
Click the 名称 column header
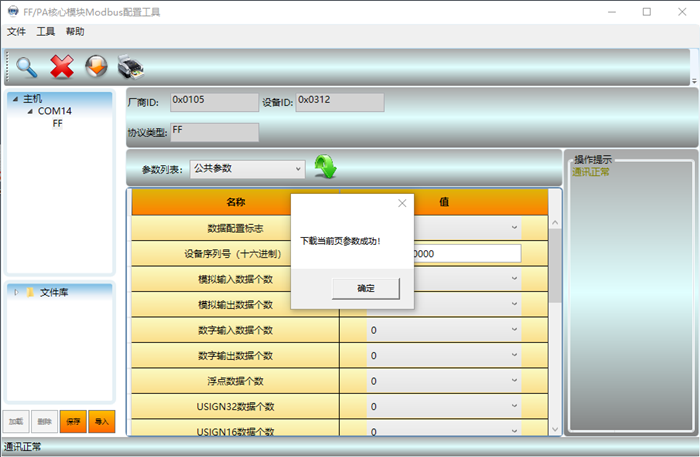click(x=235, y=202)
